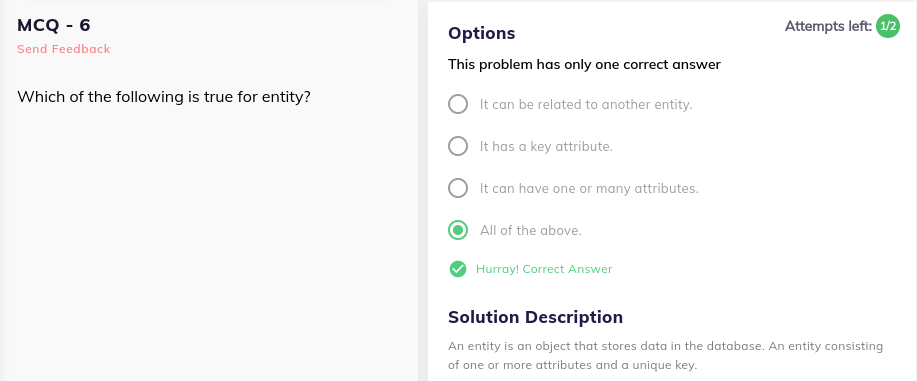The image size is (917, 381).
Task: Click the solution description paragraph
Action: pyautogui.click(x=666, y=356)
